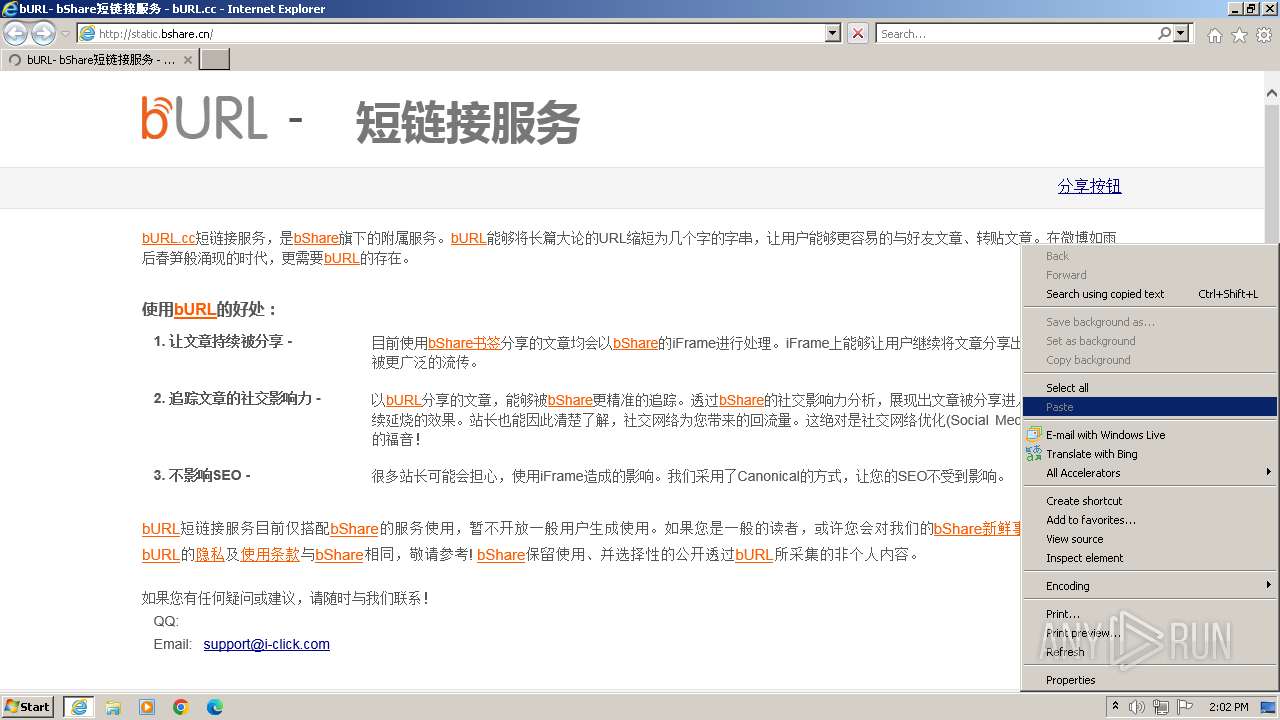Open Favorites with the star icon
Viewport: 1280px width, 720px height.
1239,35
